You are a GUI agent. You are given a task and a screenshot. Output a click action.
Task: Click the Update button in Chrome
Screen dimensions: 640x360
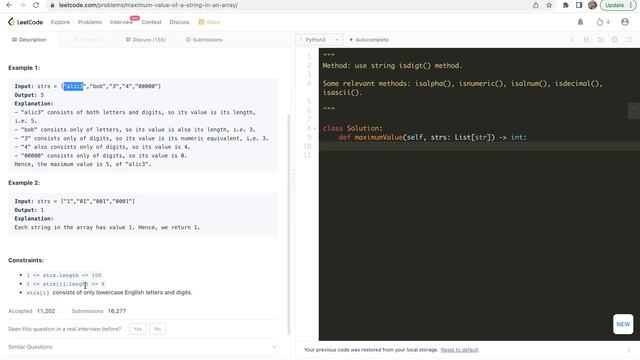(x=615, y=5)
